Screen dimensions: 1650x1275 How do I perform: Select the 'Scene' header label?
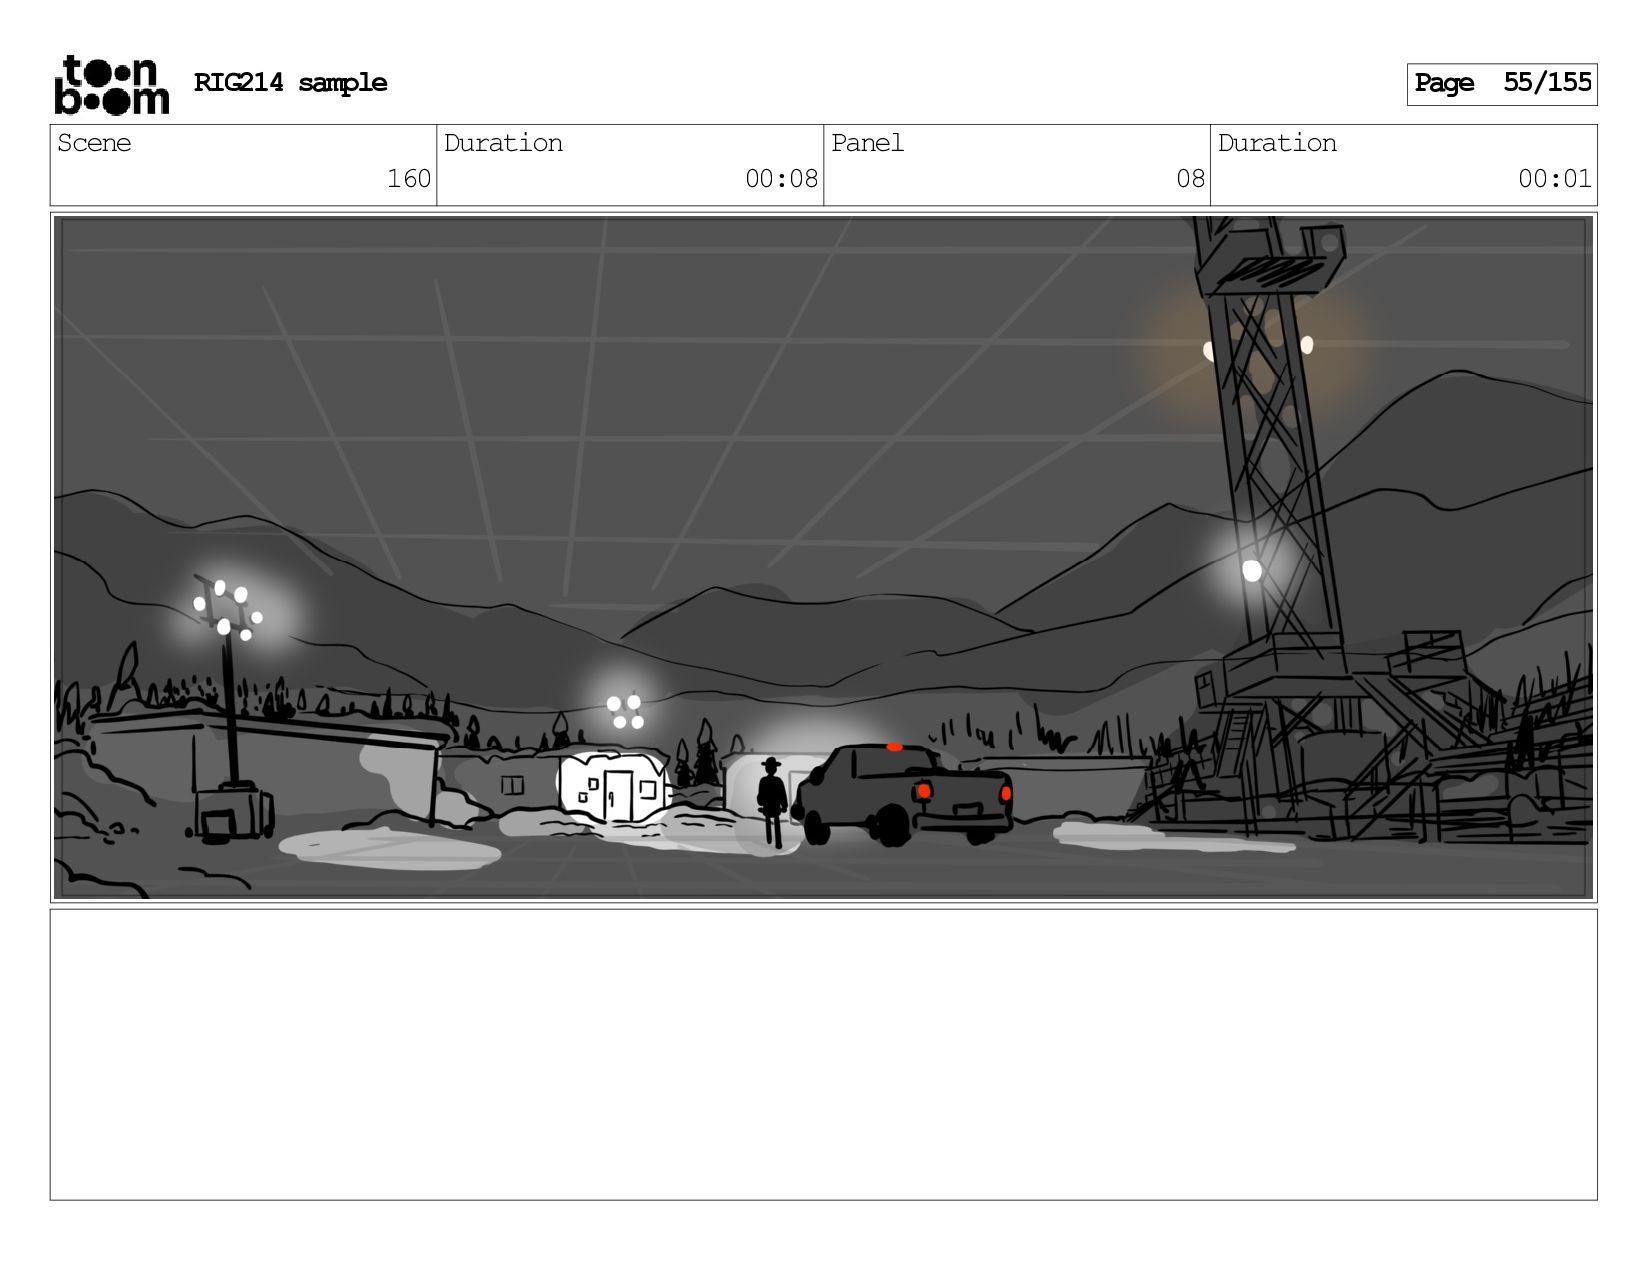point(94,143)
